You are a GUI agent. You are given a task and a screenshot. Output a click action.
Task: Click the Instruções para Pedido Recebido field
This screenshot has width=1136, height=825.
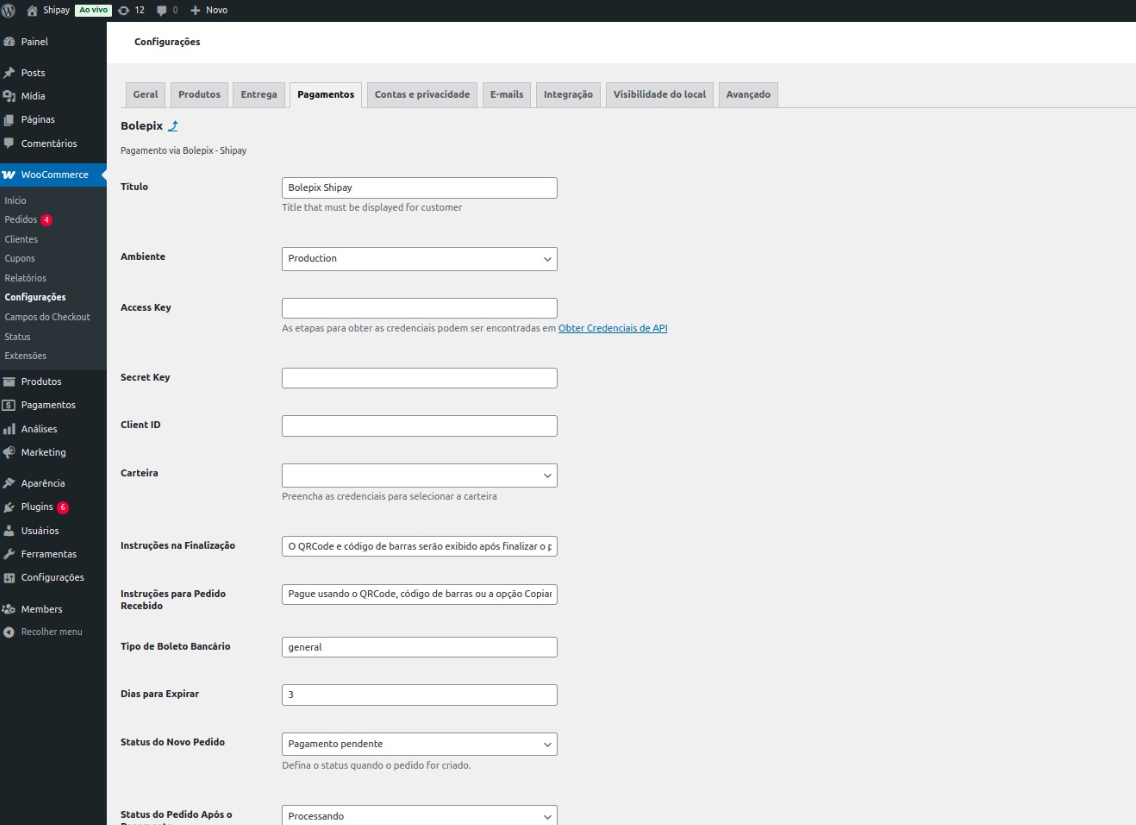coord(419,594)
